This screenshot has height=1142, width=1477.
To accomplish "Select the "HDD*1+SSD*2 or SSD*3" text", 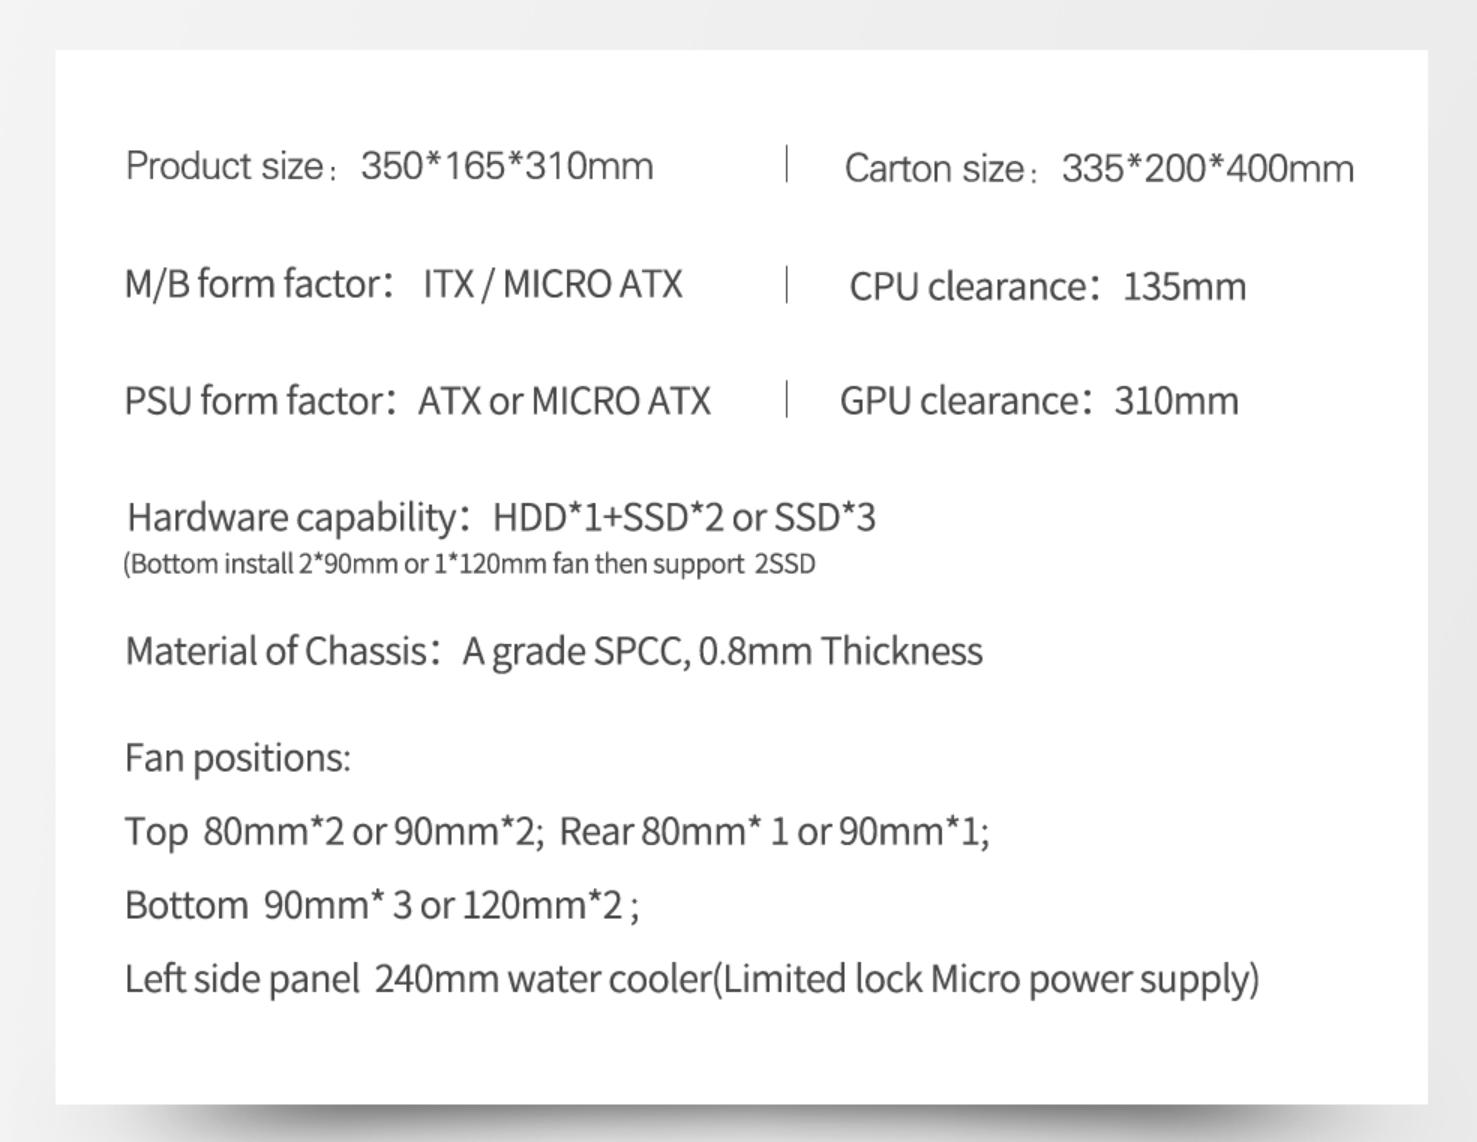I will click(684, 517).
